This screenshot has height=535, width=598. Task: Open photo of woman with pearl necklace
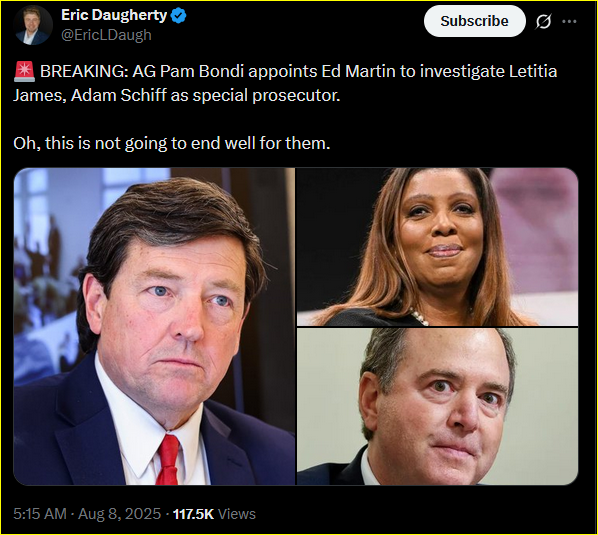click(437, 247)
